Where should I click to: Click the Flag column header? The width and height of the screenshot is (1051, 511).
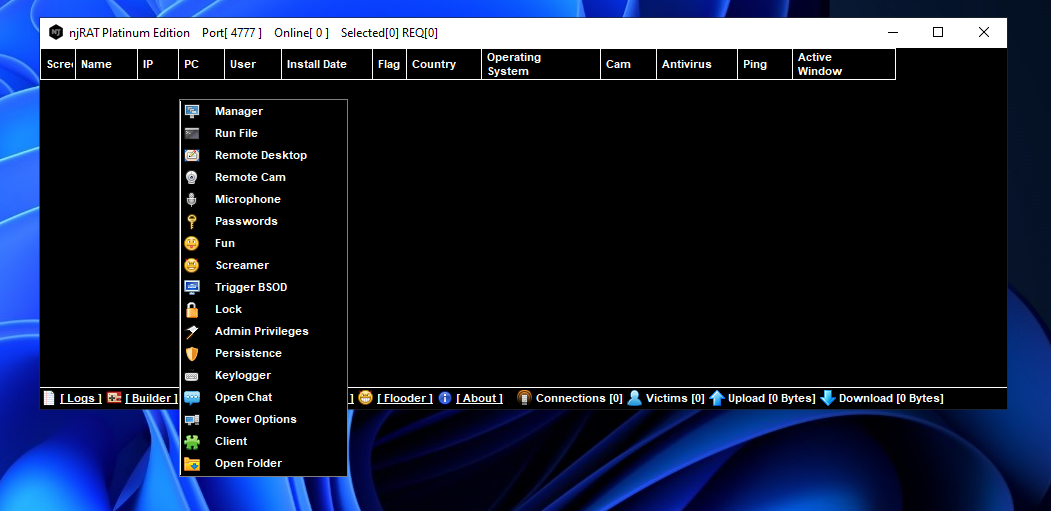(389, 64)
